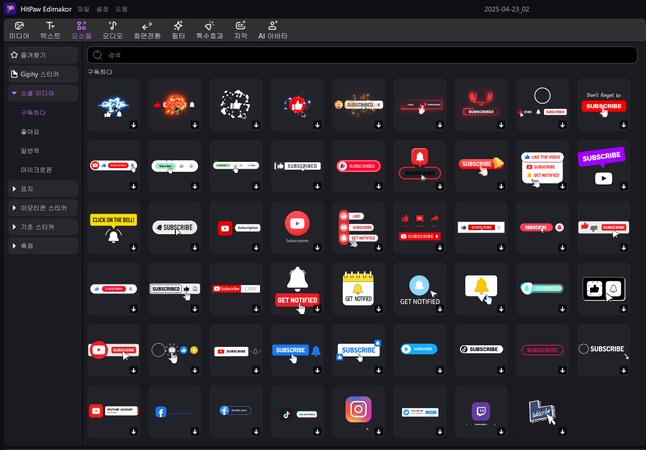Download the white splatter thumbs-up sticker
646x450 pixels.
[256, 125]
